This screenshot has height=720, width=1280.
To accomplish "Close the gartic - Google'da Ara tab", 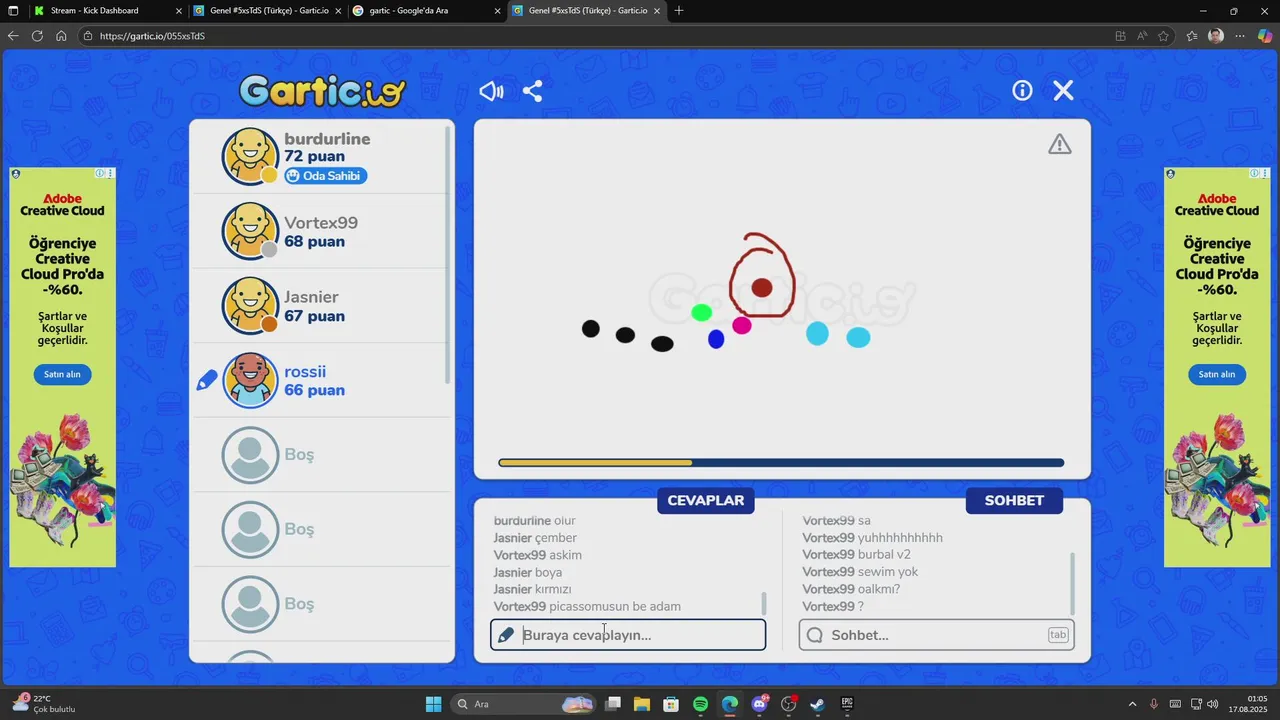I will [x=498, y=10].
